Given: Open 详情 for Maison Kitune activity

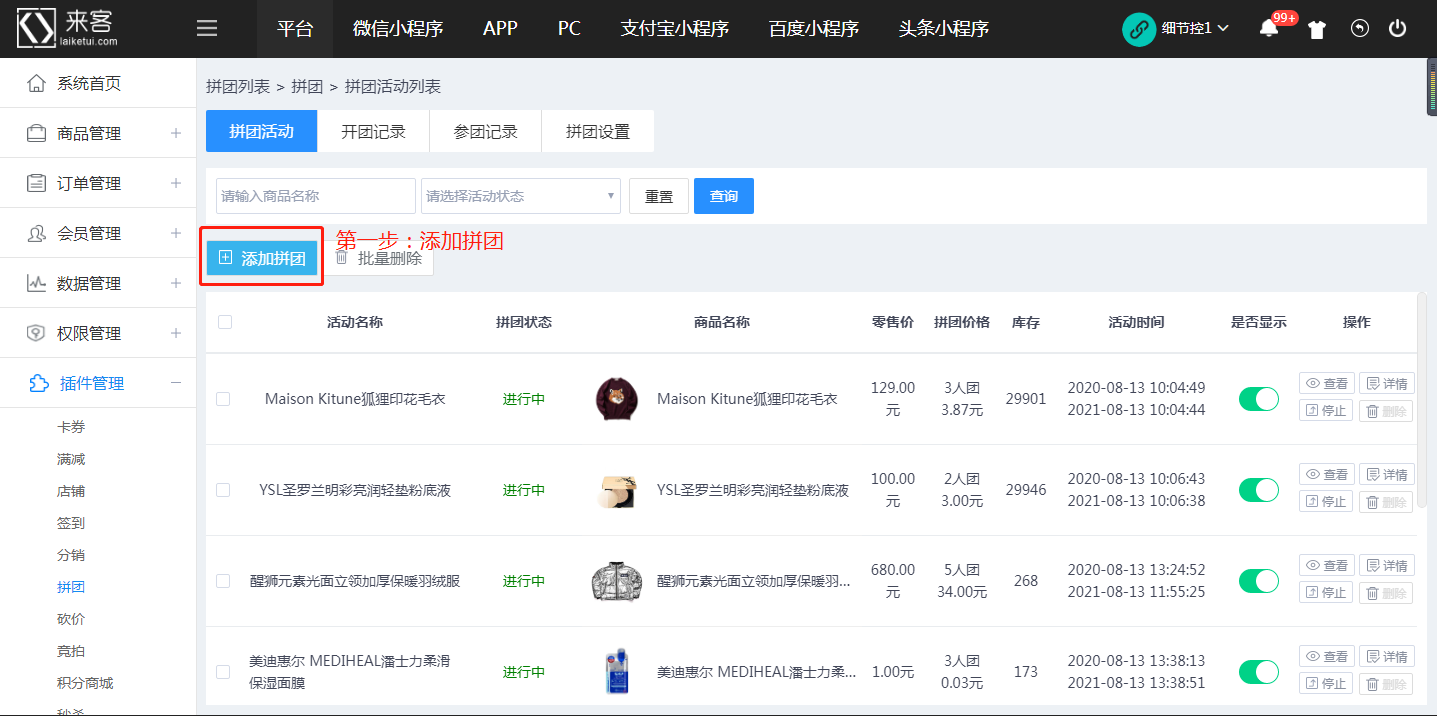Looking at the screenshot, I should (x=1386, y=383).
